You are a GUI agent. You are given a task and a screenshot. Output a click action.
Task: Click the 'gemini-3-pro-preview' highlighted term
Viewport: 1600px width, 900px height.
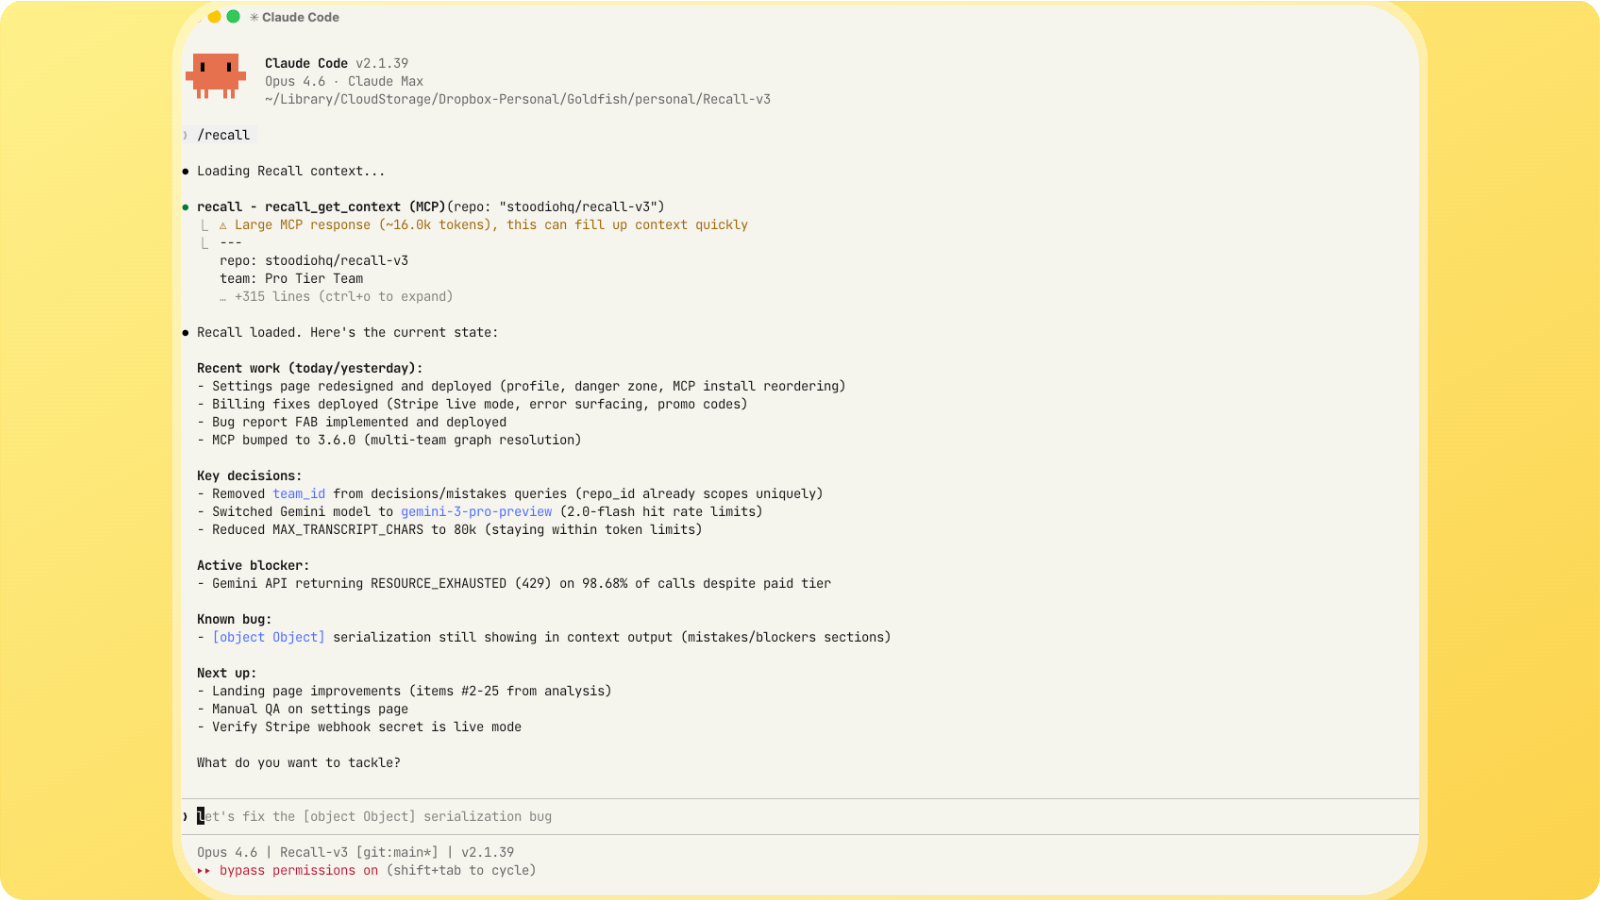pyautogui.click(x=476, y=512)
